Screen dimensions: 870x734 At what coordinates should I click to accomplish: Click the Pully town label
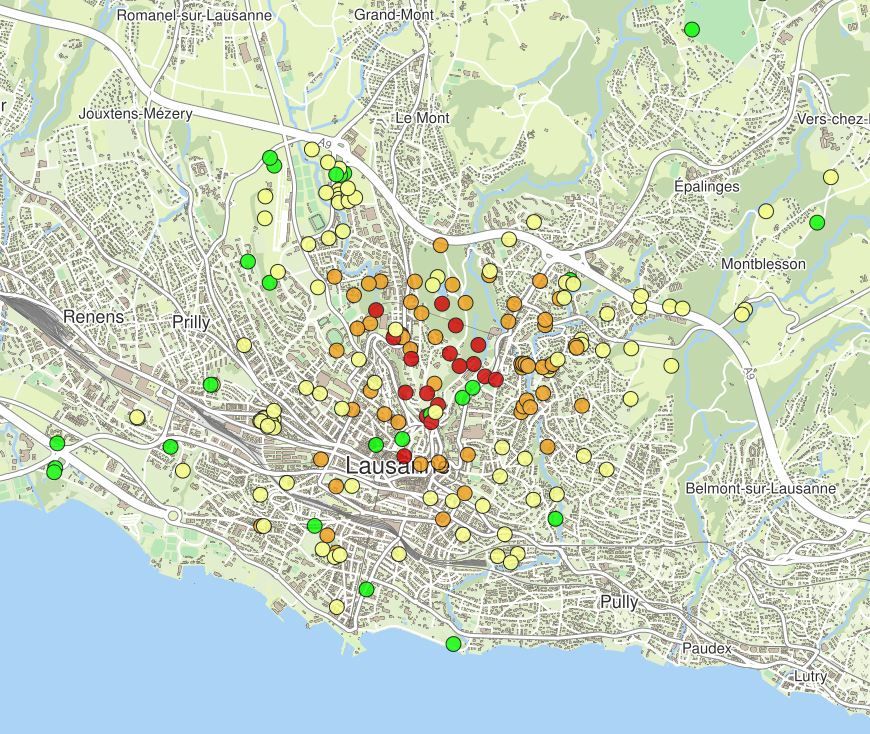coord(619,602)
